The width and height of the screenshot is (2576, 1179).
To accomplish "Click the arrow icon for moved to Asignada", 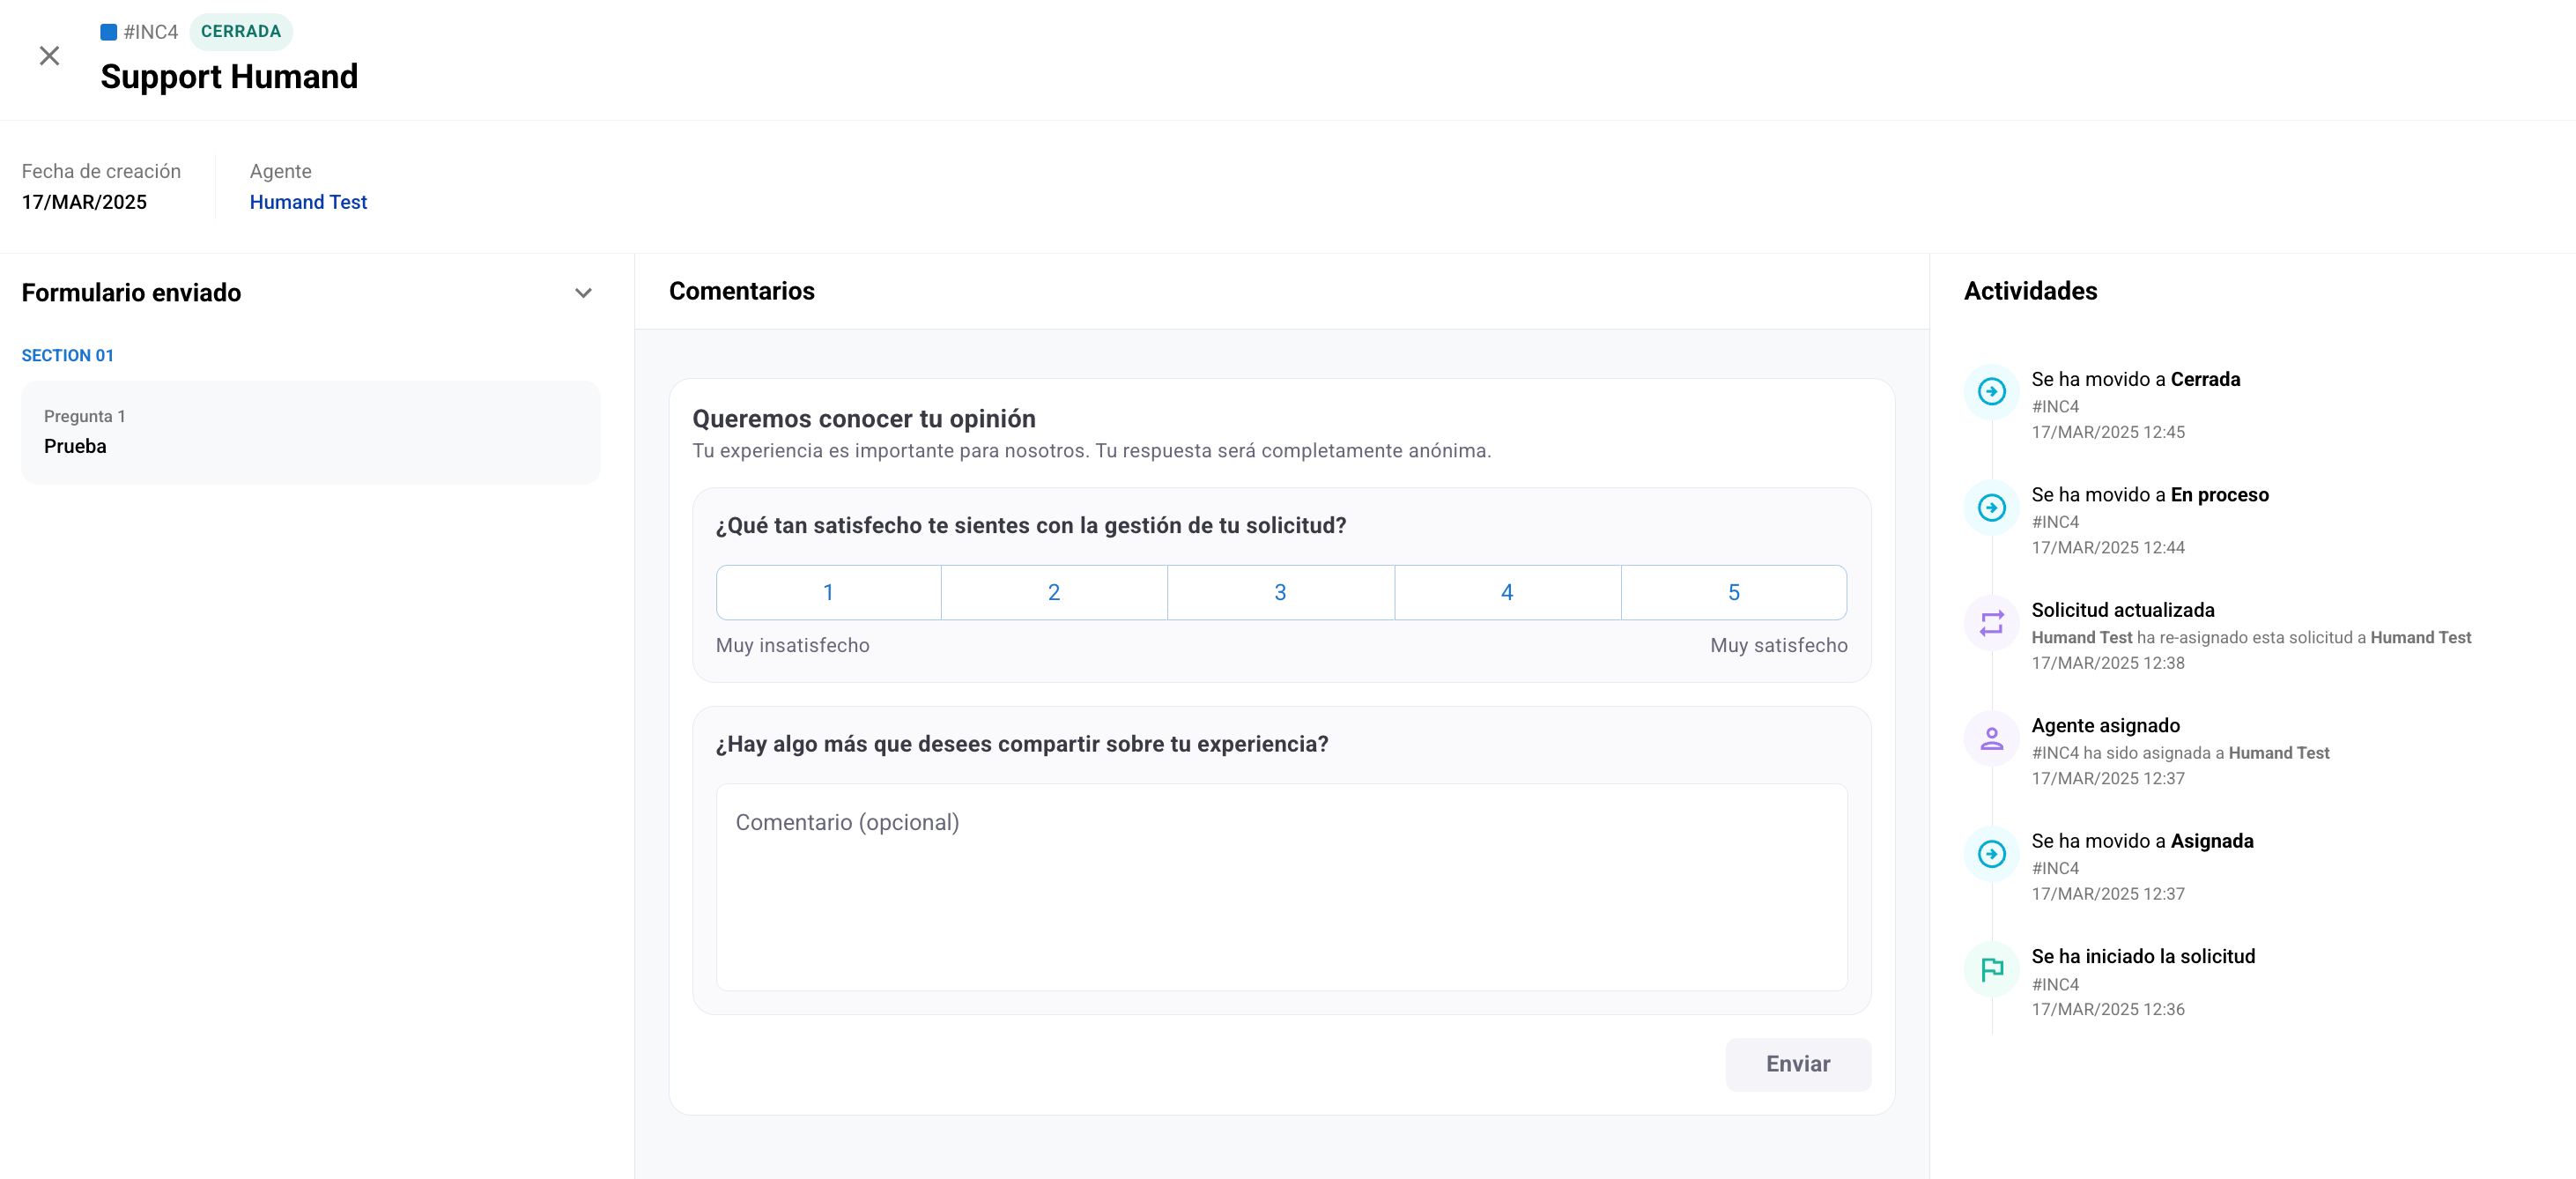I will [1991, 854].
